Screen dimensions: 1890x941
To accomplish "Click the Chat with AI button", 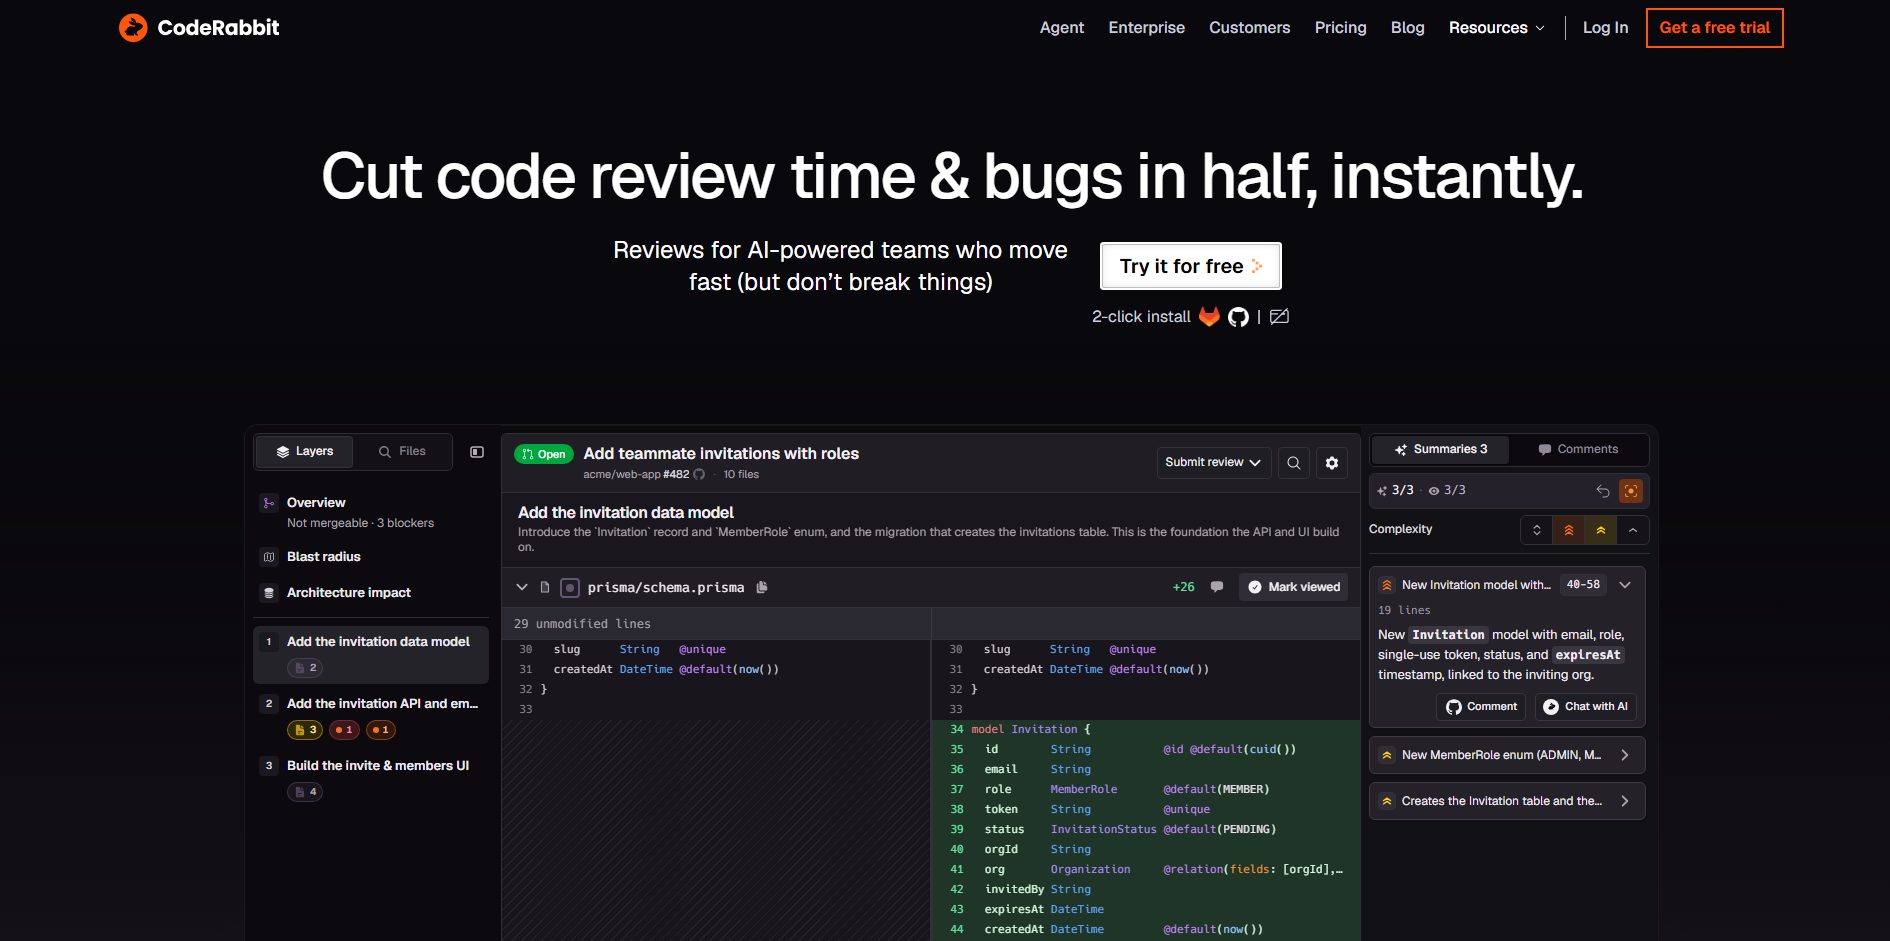I will 1586,707.
